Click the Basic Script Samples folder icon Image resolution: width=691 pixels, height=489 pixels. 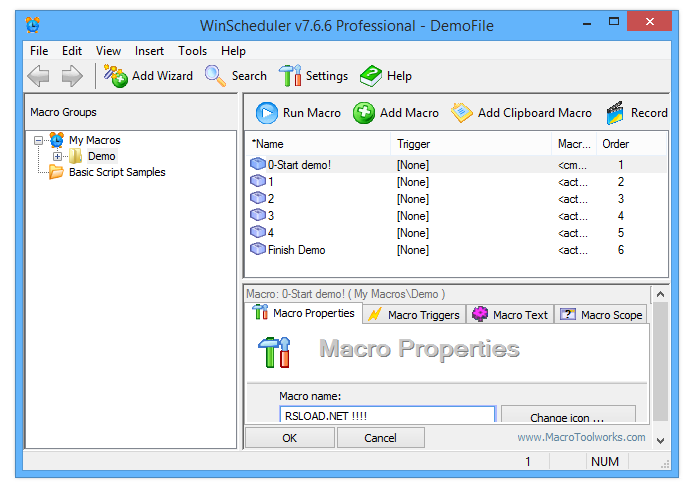click(x=56, y=172)
